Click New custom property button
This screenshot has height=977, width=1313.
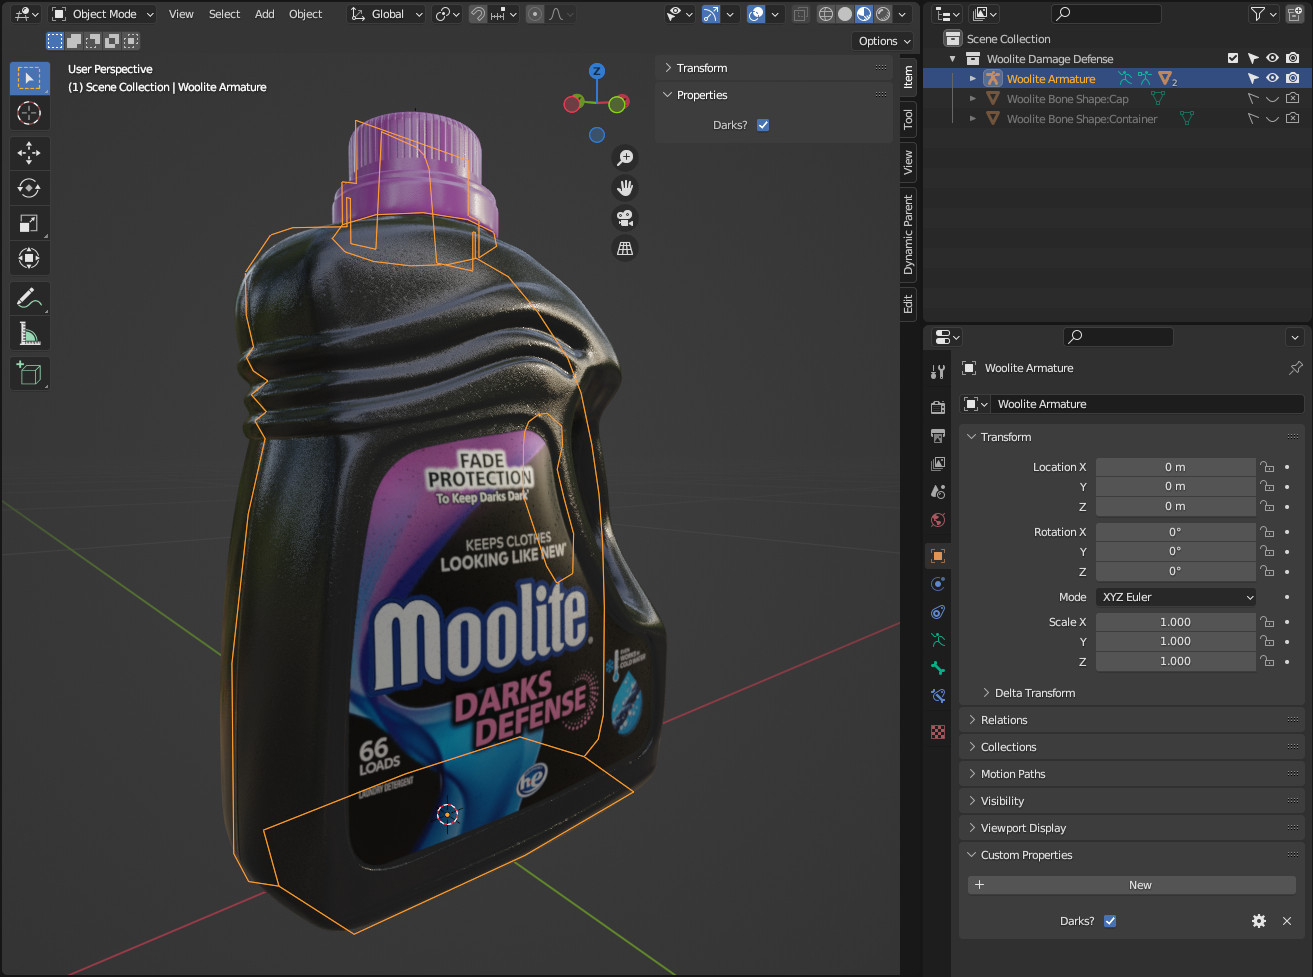point(1131,885)
